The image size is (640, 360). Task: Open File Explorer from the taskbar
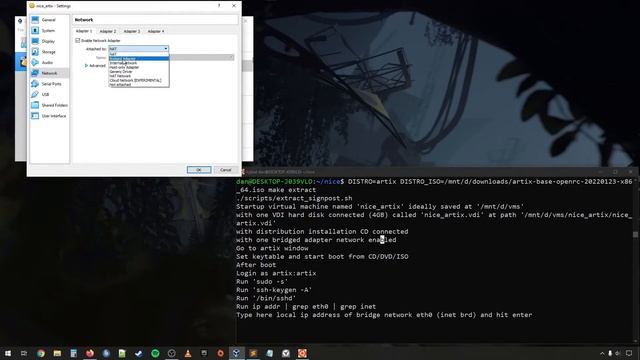tap(57, 353)
